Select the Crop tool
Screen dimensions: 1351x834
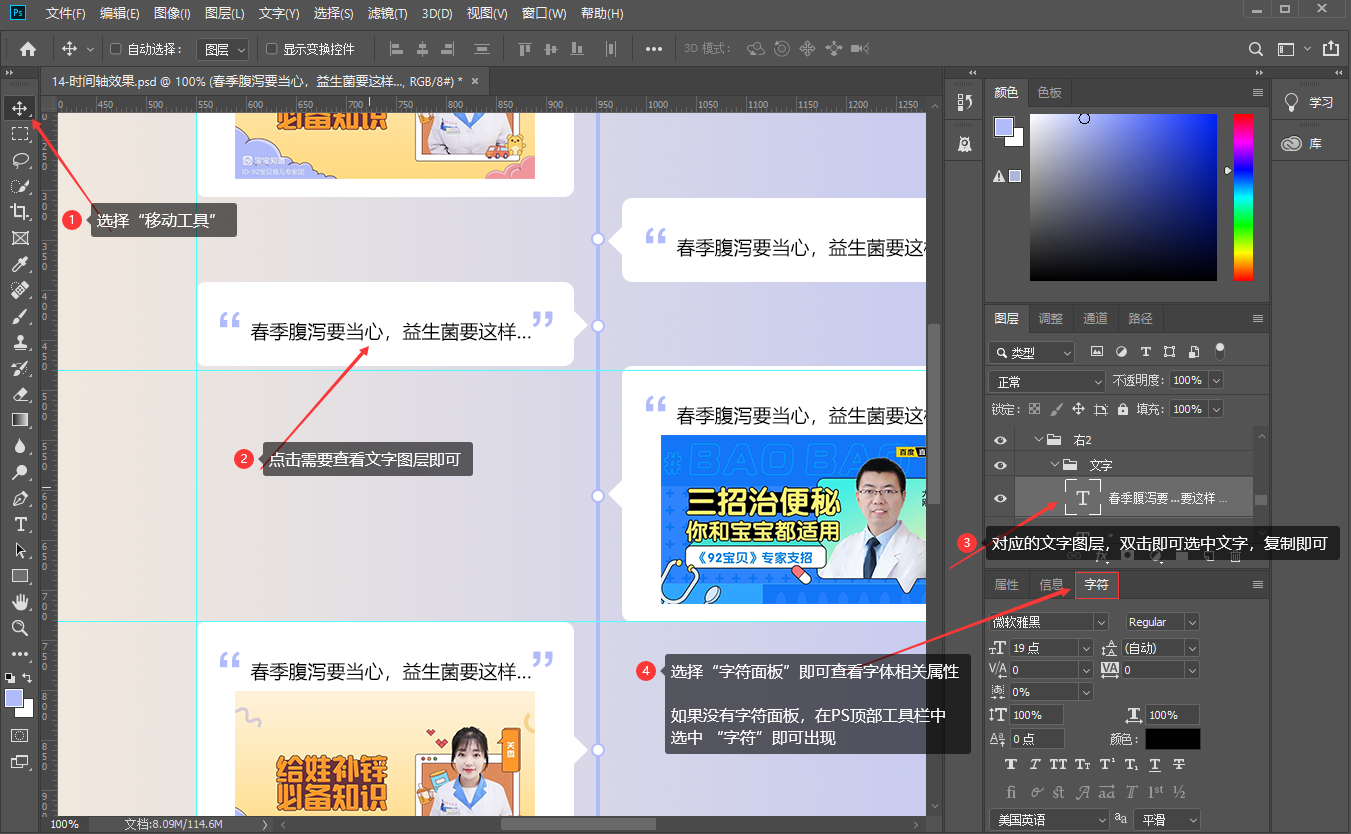[x=20, y=211]
